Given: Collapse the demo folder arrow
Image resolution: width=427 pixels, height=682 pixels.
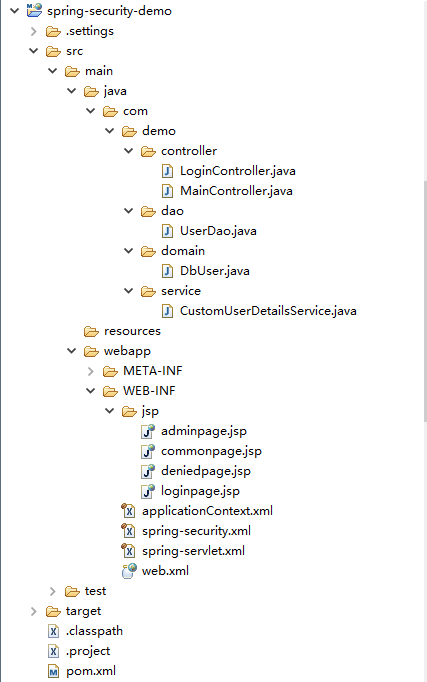Looking at the screenshot, I should [110, 131].
